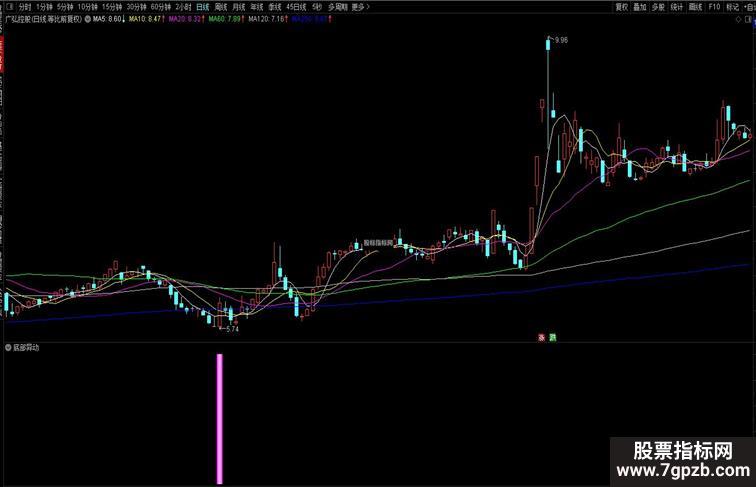This screenshot has height=487, width=756.
Task: Click the magenta signal bar in indicator panel
Action: (x=220, y=419)
